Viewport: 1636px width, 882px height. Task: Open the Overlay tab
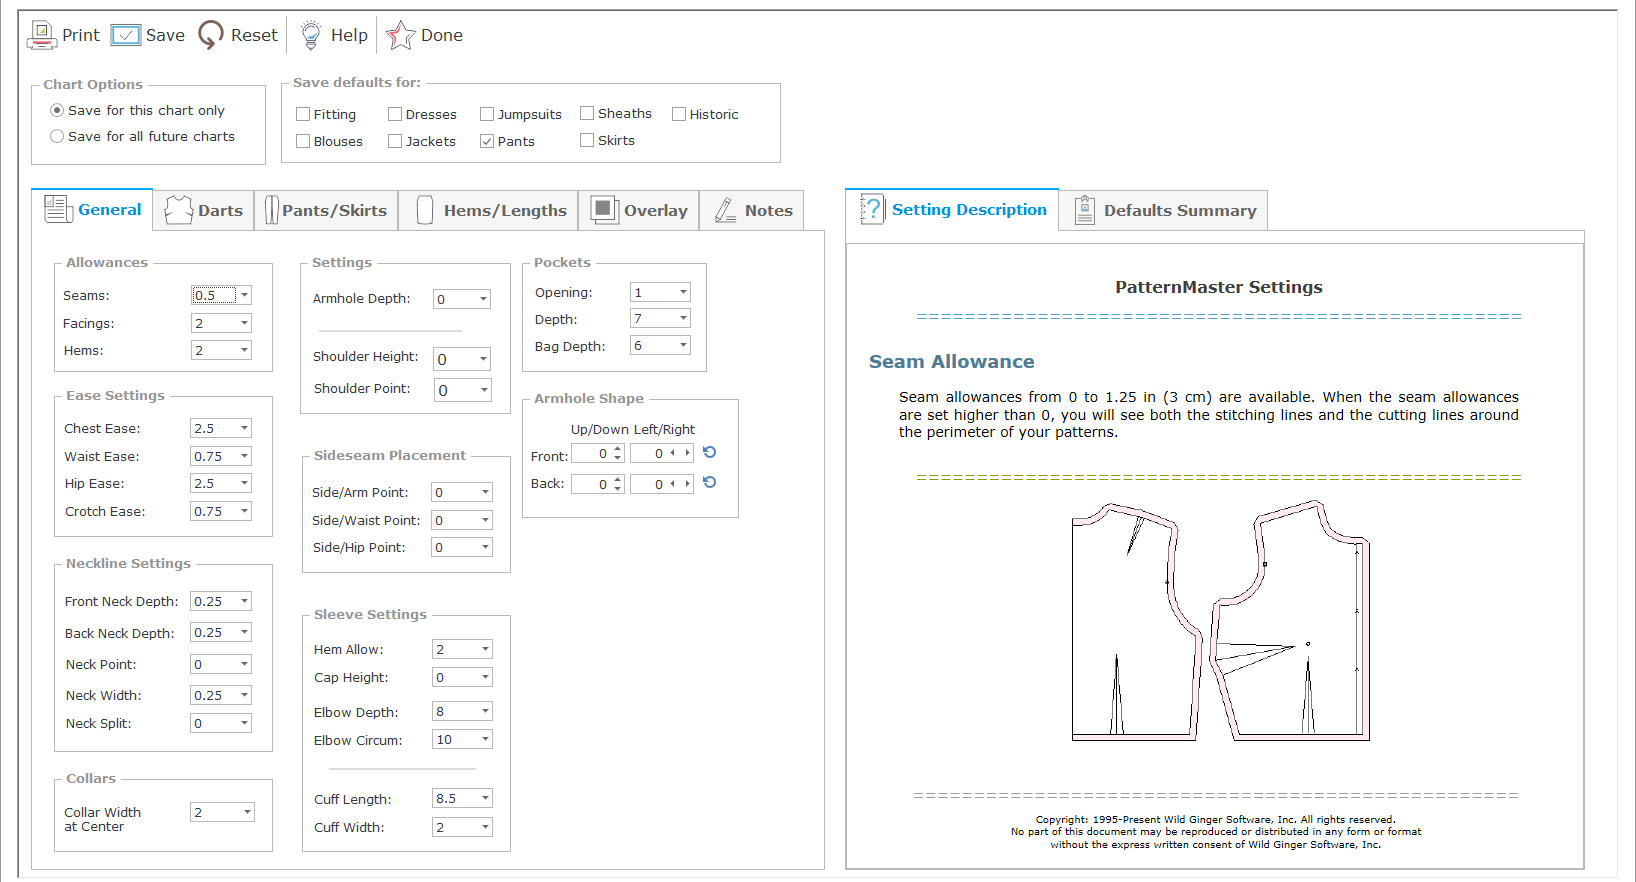click(639, 211)
